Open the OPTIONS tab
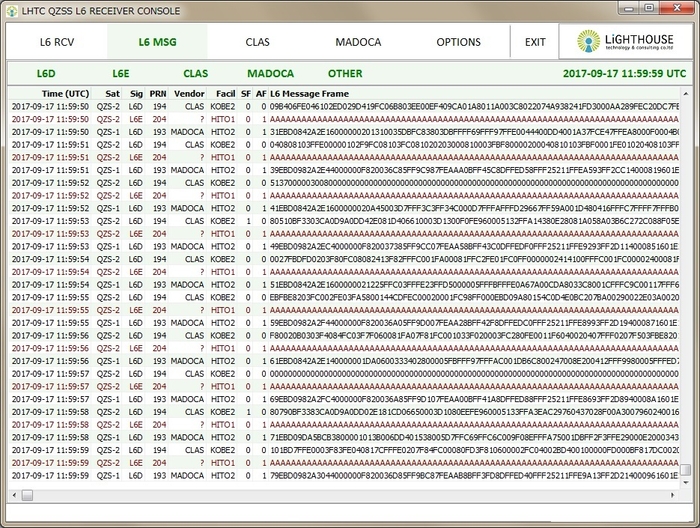Image resolution: width=700 pixels, height=528 pixels. coord(458,42)
